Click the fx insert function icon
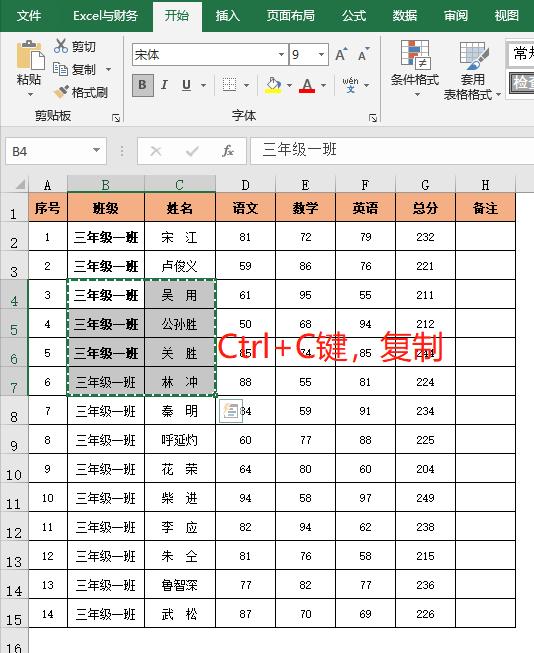The width and height of the screenshot is (534, 653). (228, 151)
